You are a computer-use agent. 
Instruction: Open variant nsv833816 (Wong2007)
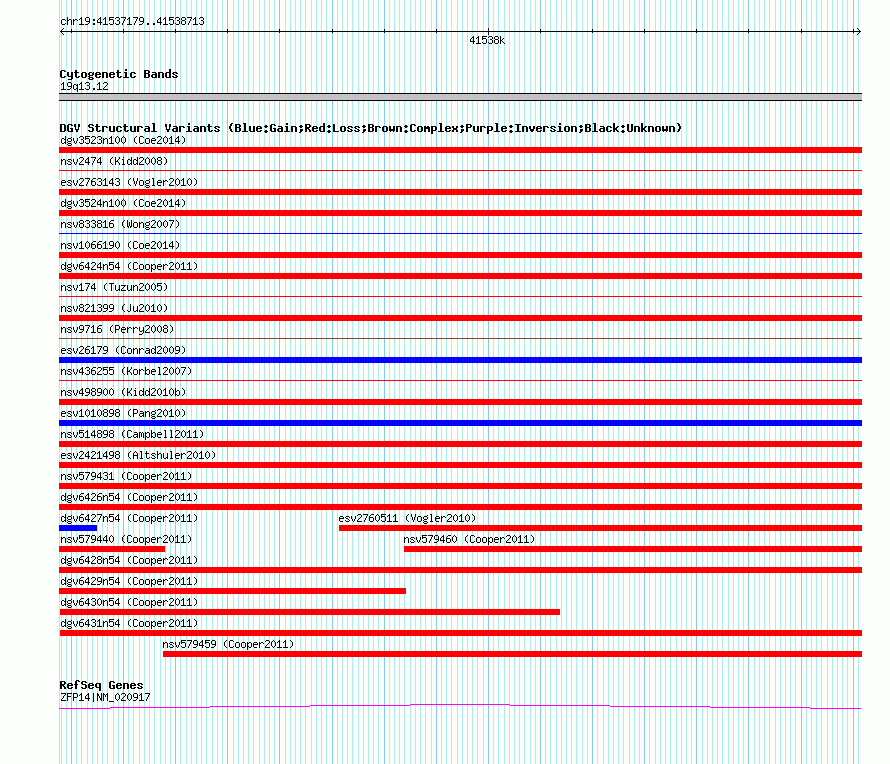click(x=120, y=224)
